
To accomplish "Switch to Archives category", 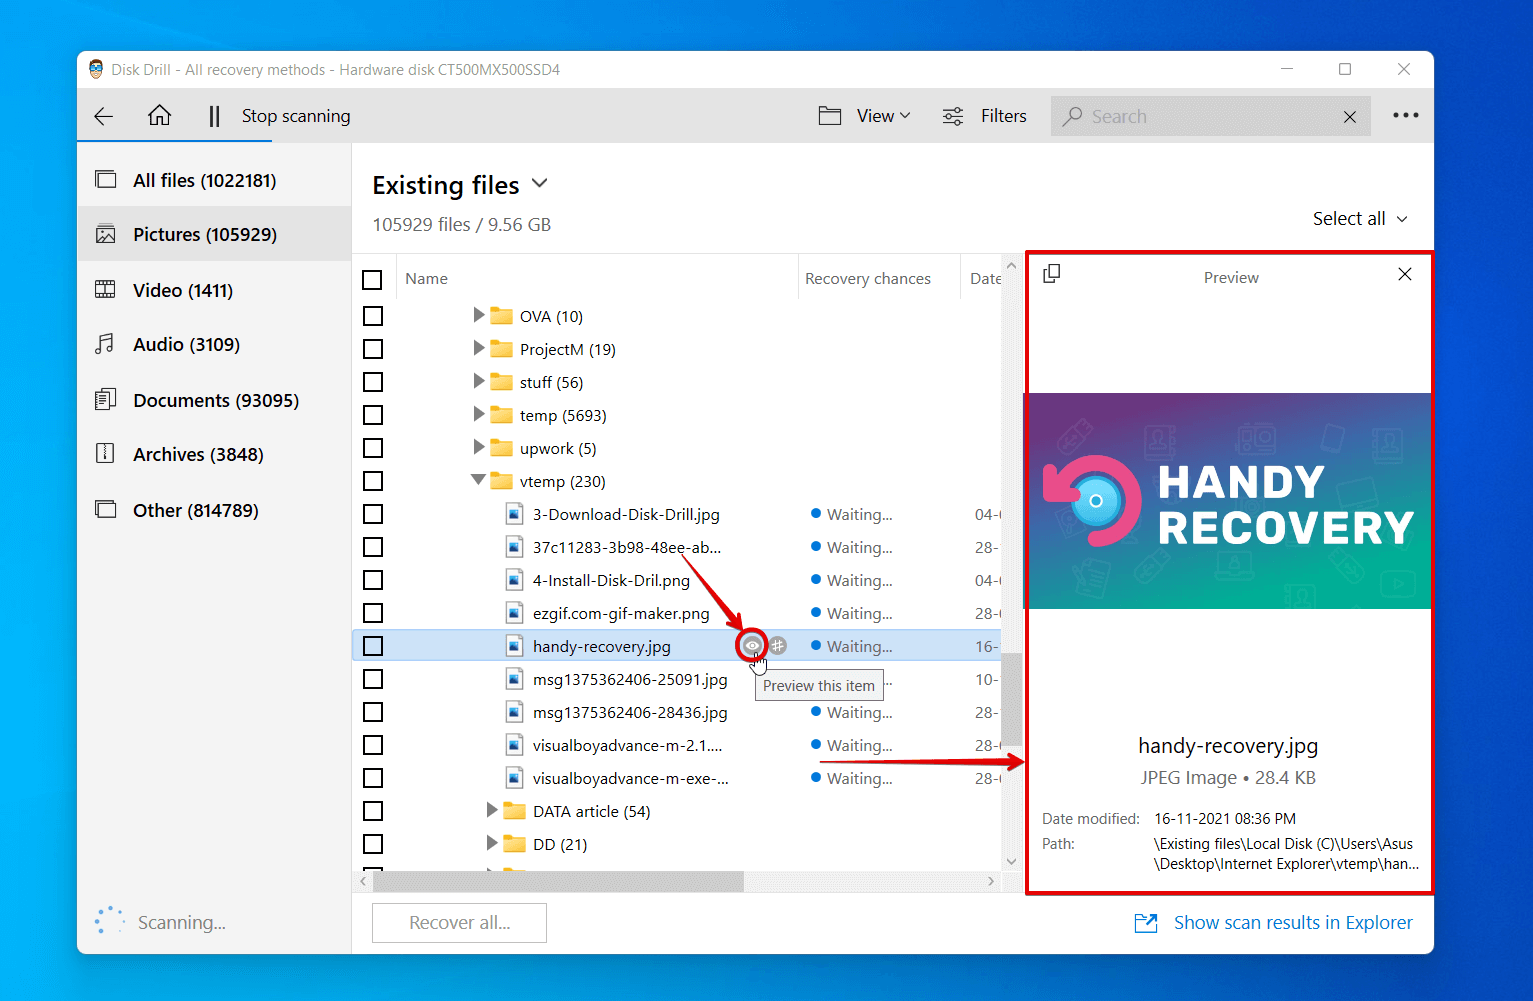I will tap(214, 454).
